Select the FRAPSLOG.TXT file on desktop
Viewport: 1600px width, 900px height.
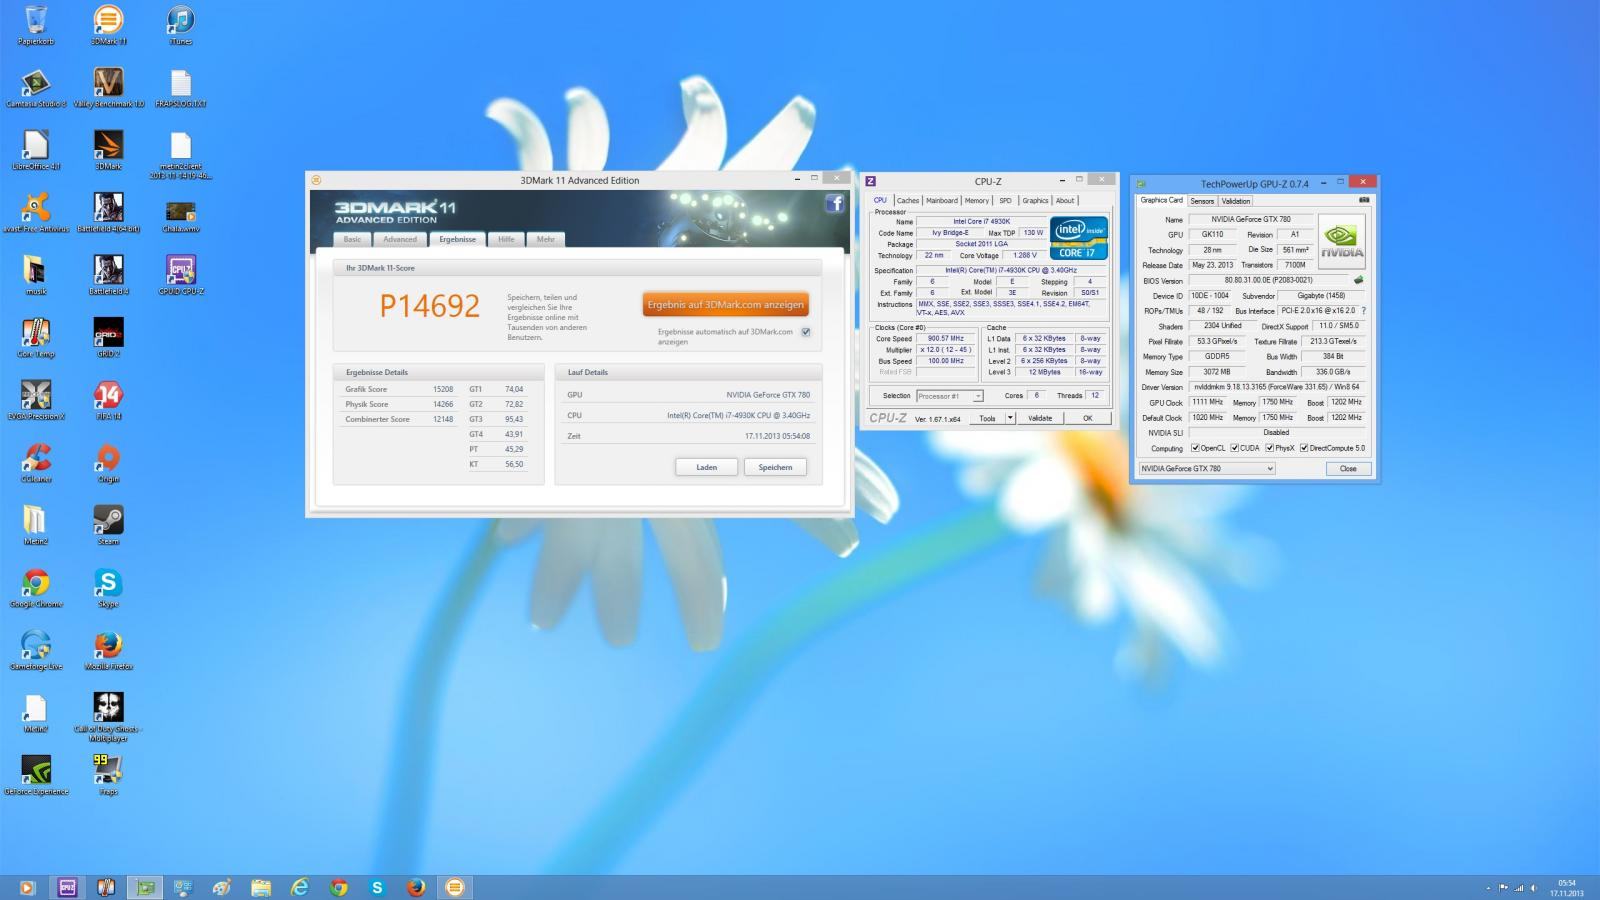[x=180, y=88]
